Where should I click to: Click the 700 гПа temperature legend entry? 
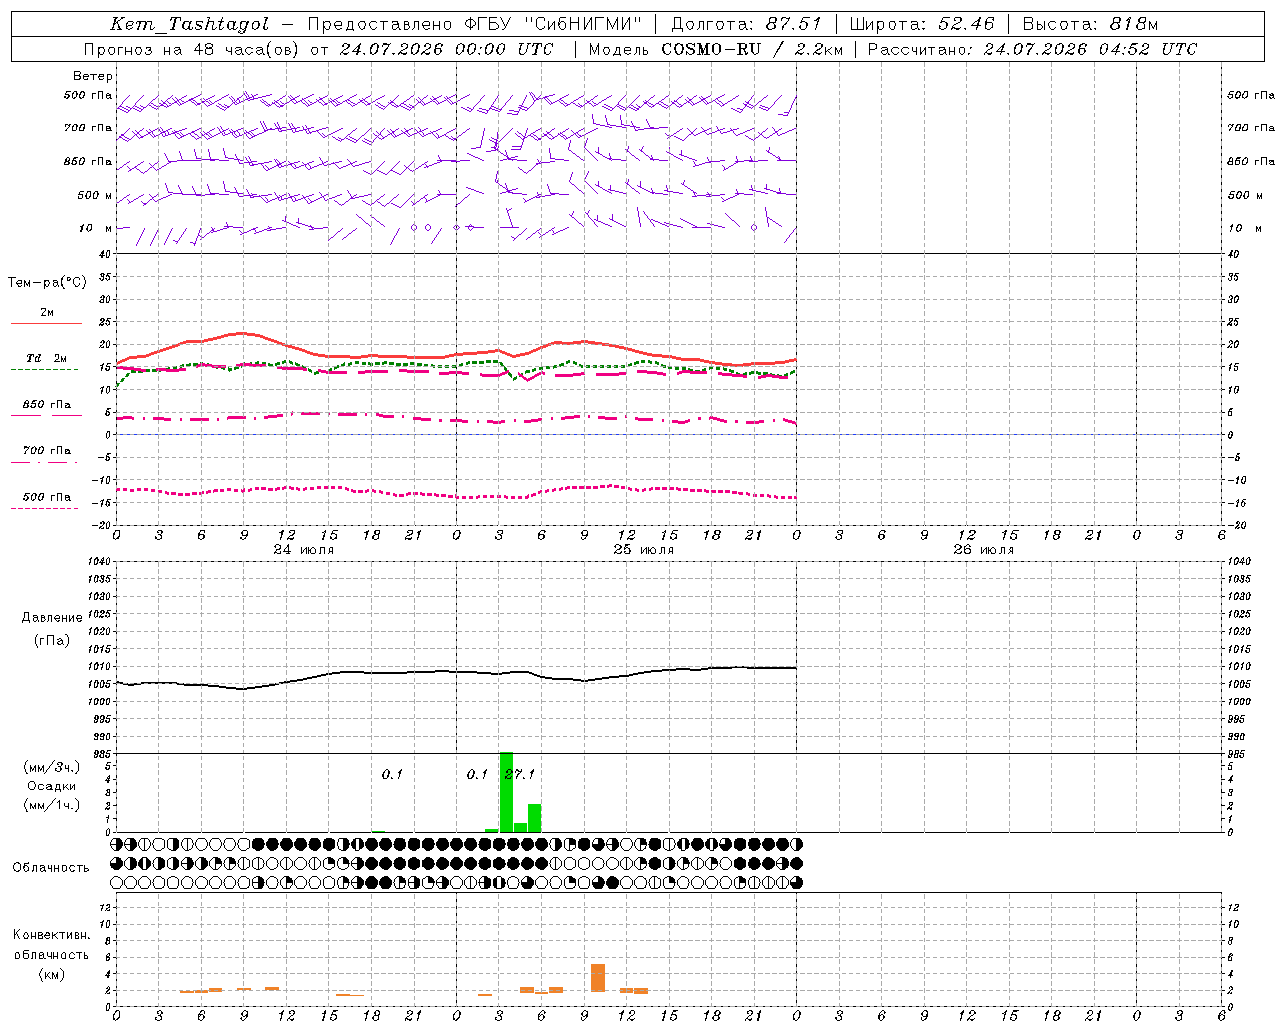(47, 451)
